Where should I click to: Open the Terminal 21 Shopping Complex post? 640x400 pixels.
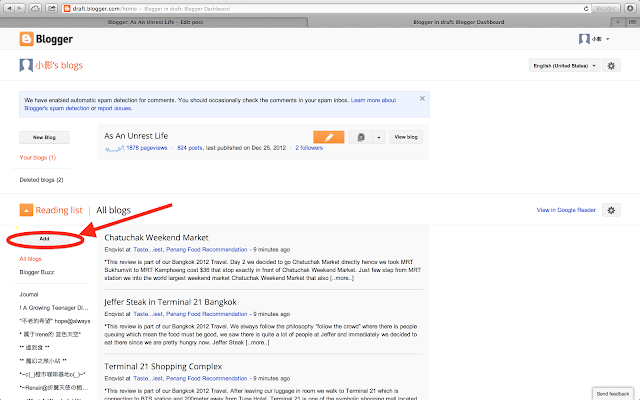[163, 367]
